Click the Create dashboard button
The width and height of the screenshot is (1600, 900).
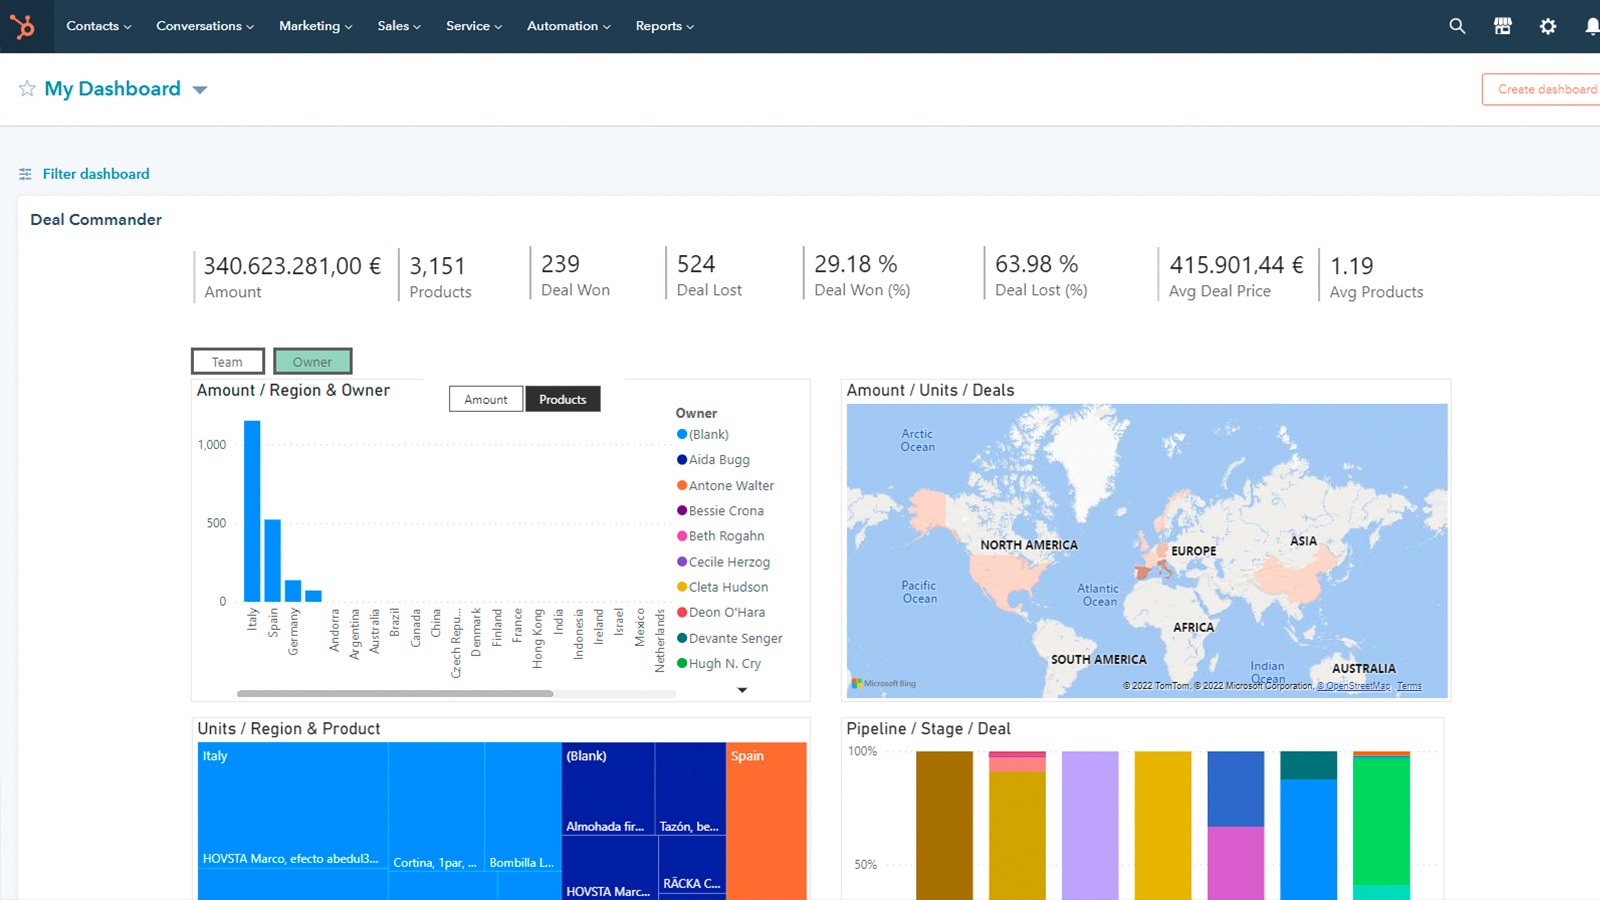(1545, 89)
